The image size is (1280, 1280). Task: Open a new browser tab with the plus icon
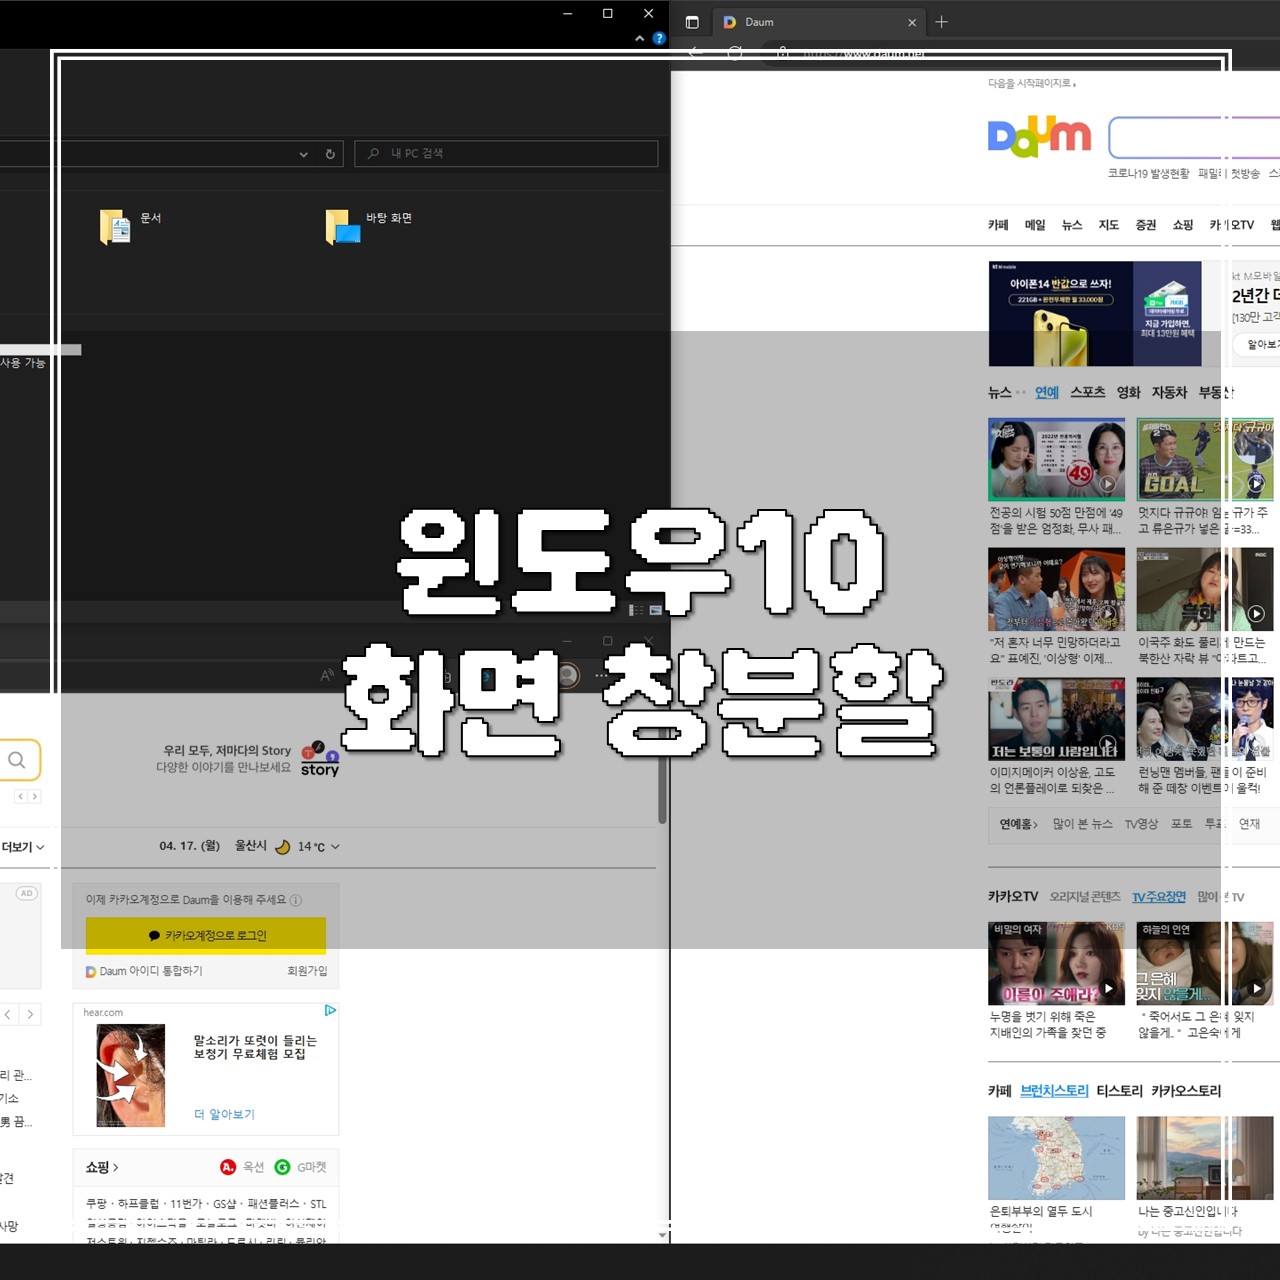(x=942, y=22)
